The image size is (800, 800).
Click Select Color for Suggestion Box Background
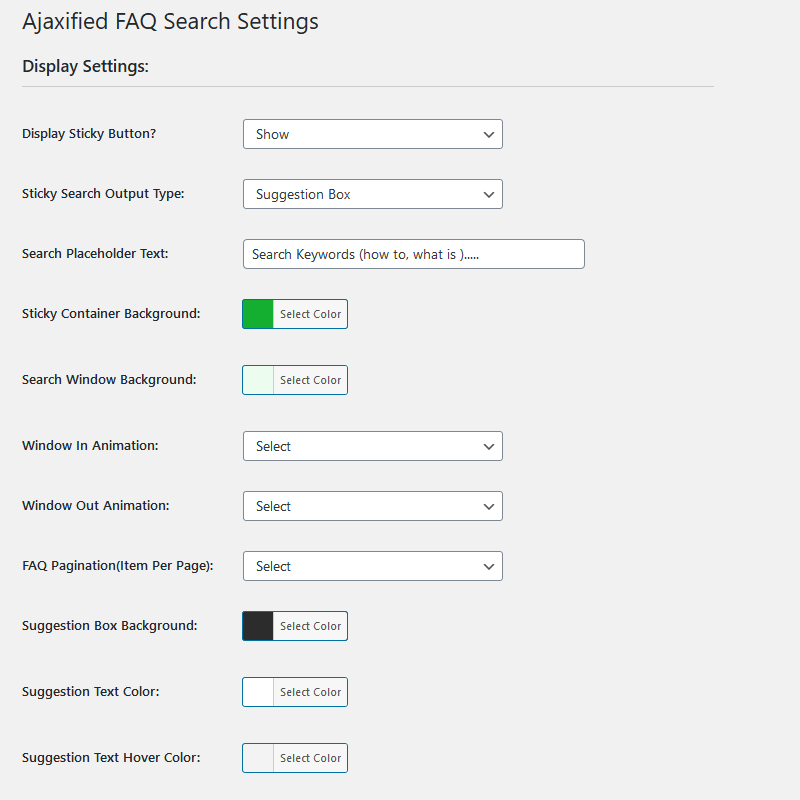point(310,625)
